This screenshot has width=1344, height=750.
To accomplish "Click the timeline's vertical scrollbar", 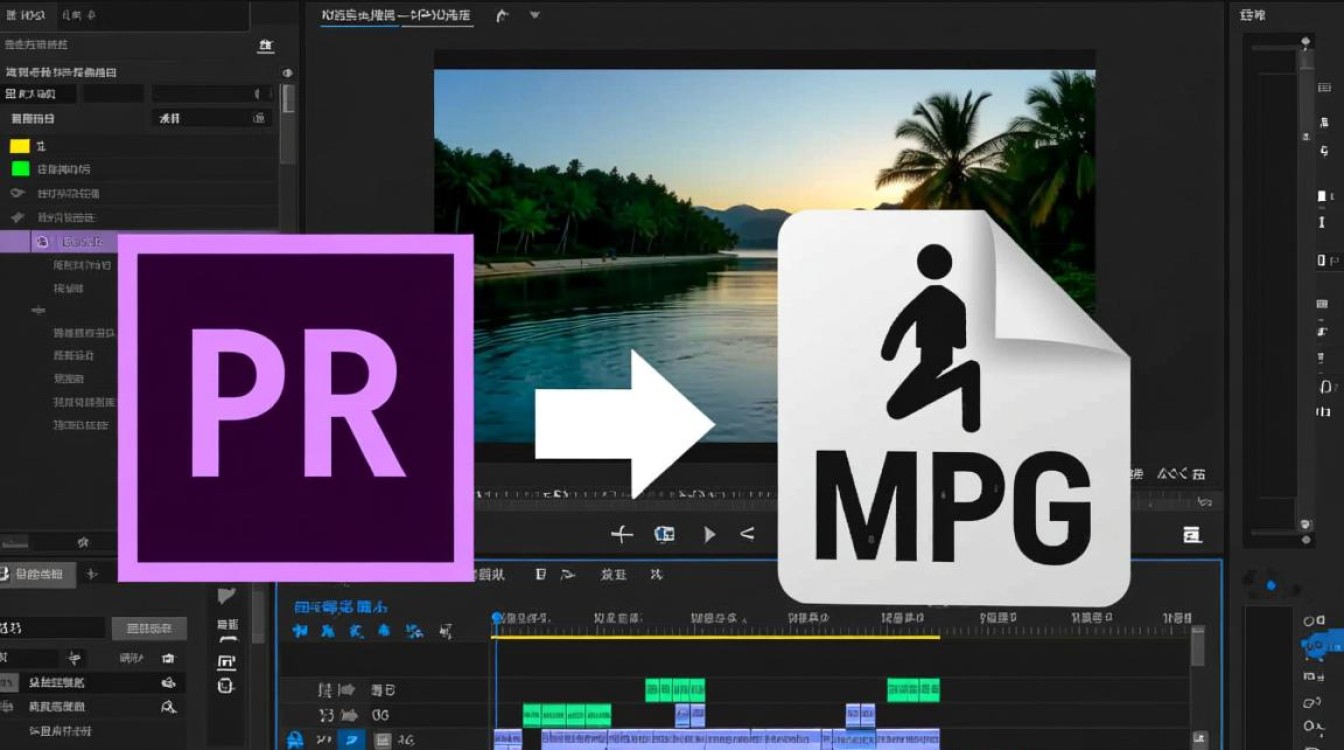I will pos(1197,646).
